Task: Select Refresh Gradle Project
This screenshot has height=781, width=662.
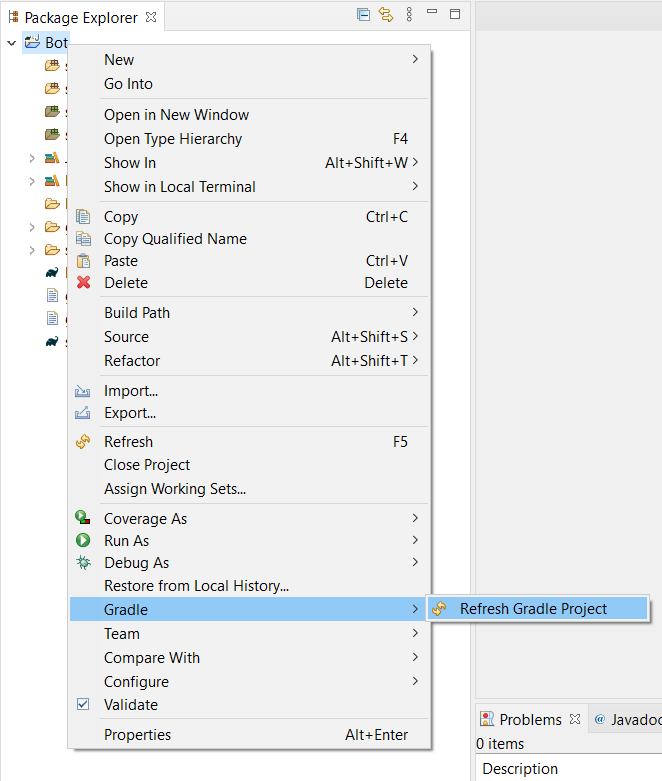Action: click(x=537, y=609)
